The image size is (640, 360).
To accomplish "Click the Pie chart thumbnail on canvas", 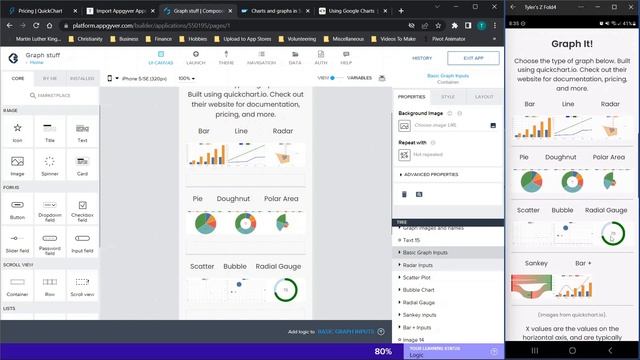I will [x=206, y=223].
